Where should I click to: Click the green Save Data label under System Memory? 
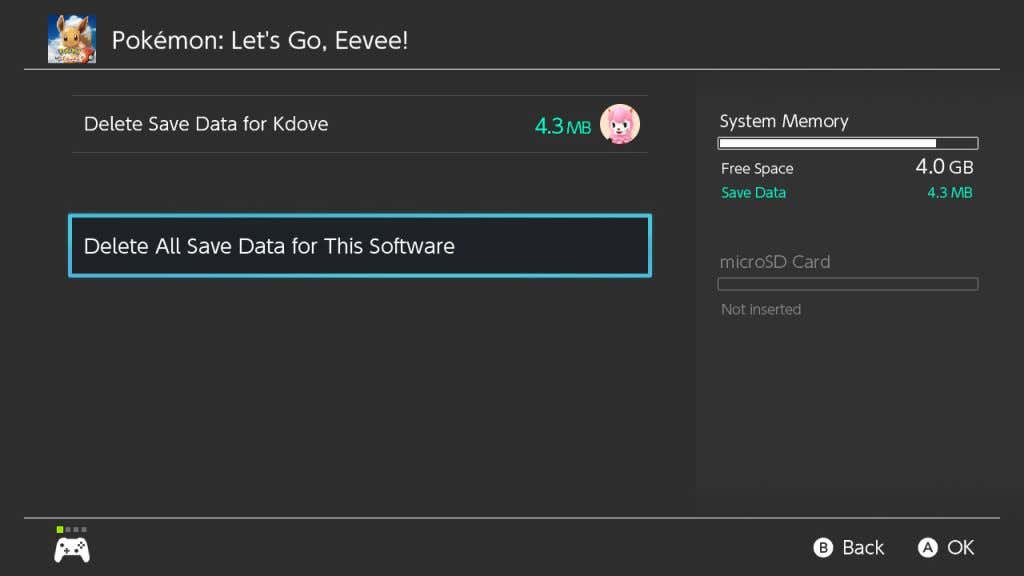coord(753,193)
